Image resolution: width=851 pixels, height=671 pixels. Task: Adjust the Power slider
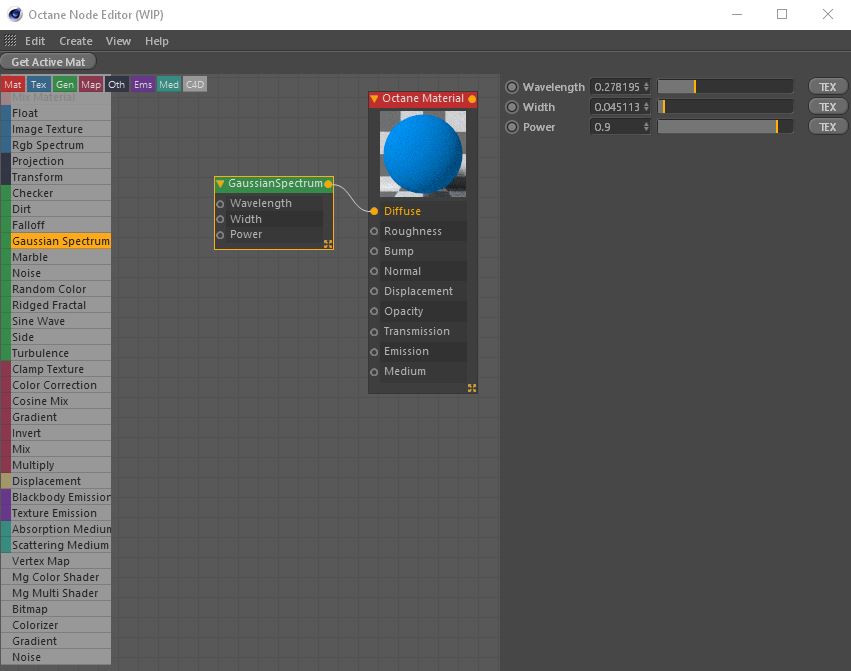[725, 126]
